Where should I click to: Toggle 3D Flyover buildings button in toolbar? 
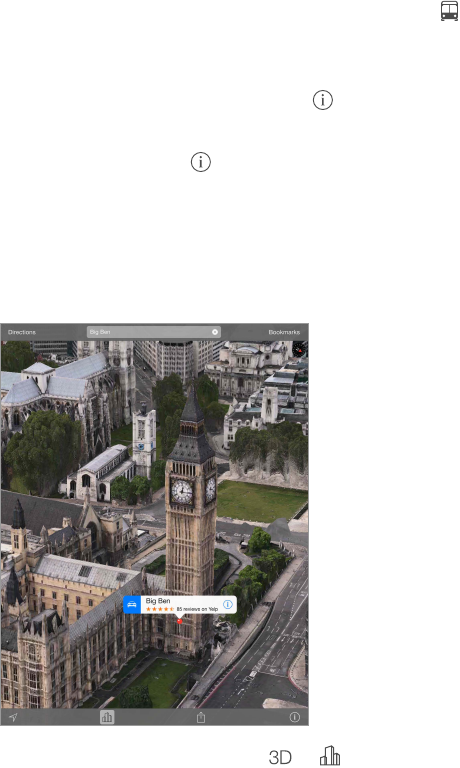[x=107, y=718]
